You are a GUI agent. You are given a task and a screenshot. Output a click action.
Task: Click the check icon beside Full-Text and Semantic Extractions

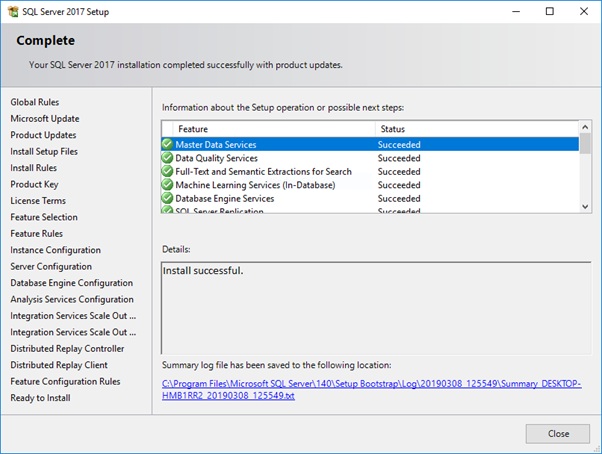[167, 171]
